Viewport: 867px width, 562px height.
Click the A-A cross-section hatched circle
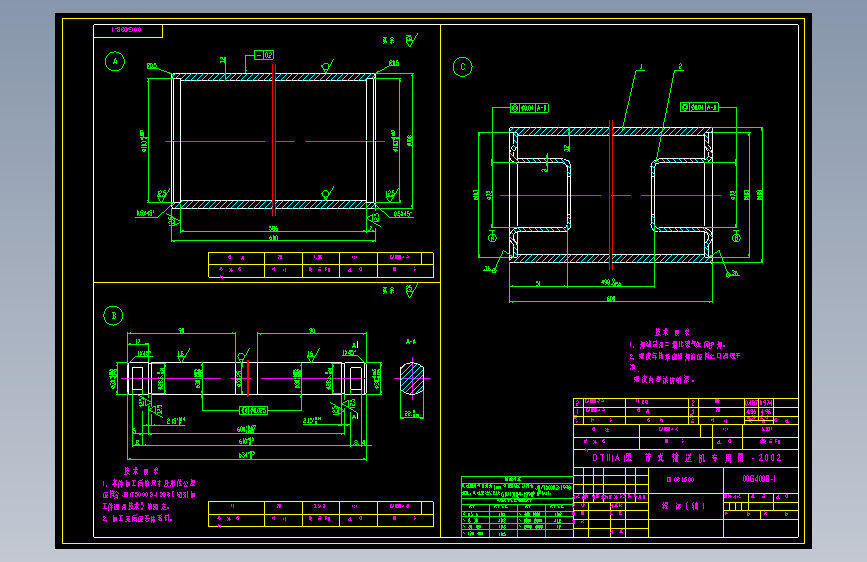click(412, 378)
